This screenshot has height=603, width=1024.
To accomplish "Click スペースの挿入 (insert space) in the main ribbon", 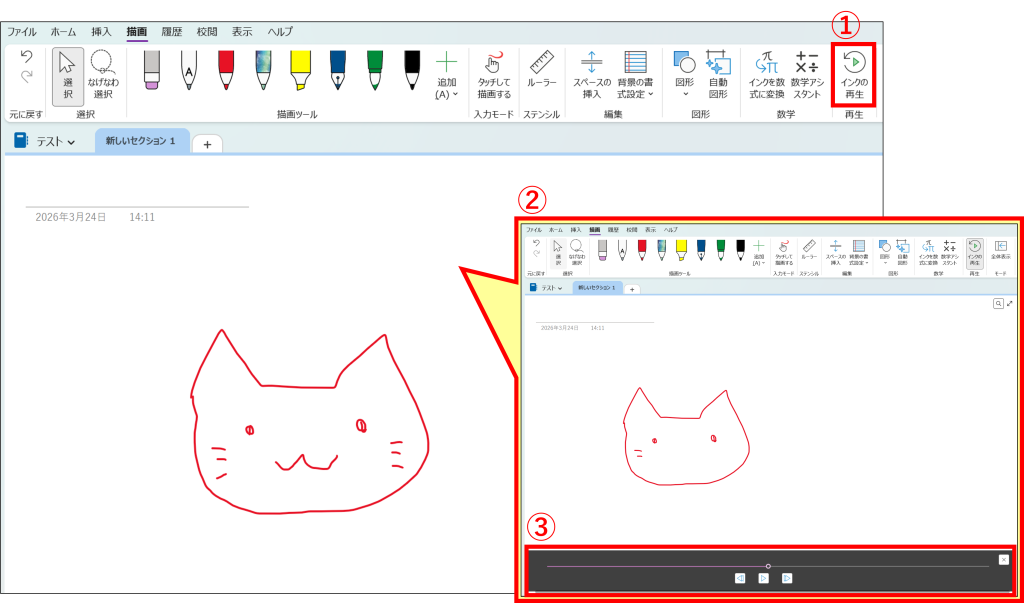I will tap(591, 75).
